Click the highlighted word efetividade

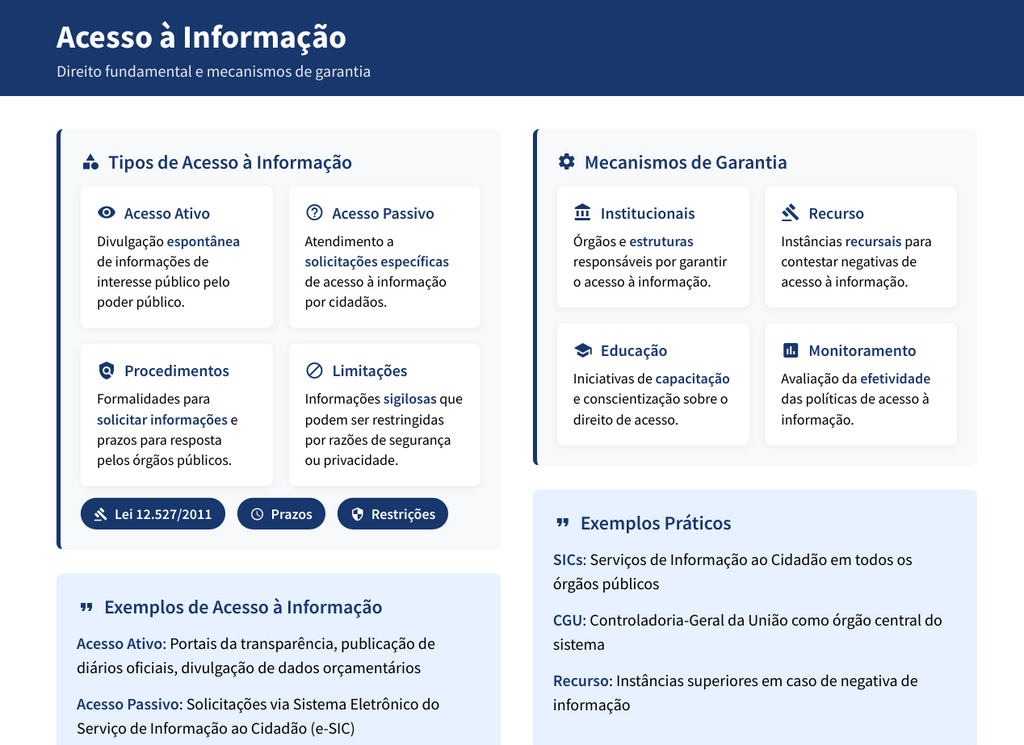click(x=895, y=378)
